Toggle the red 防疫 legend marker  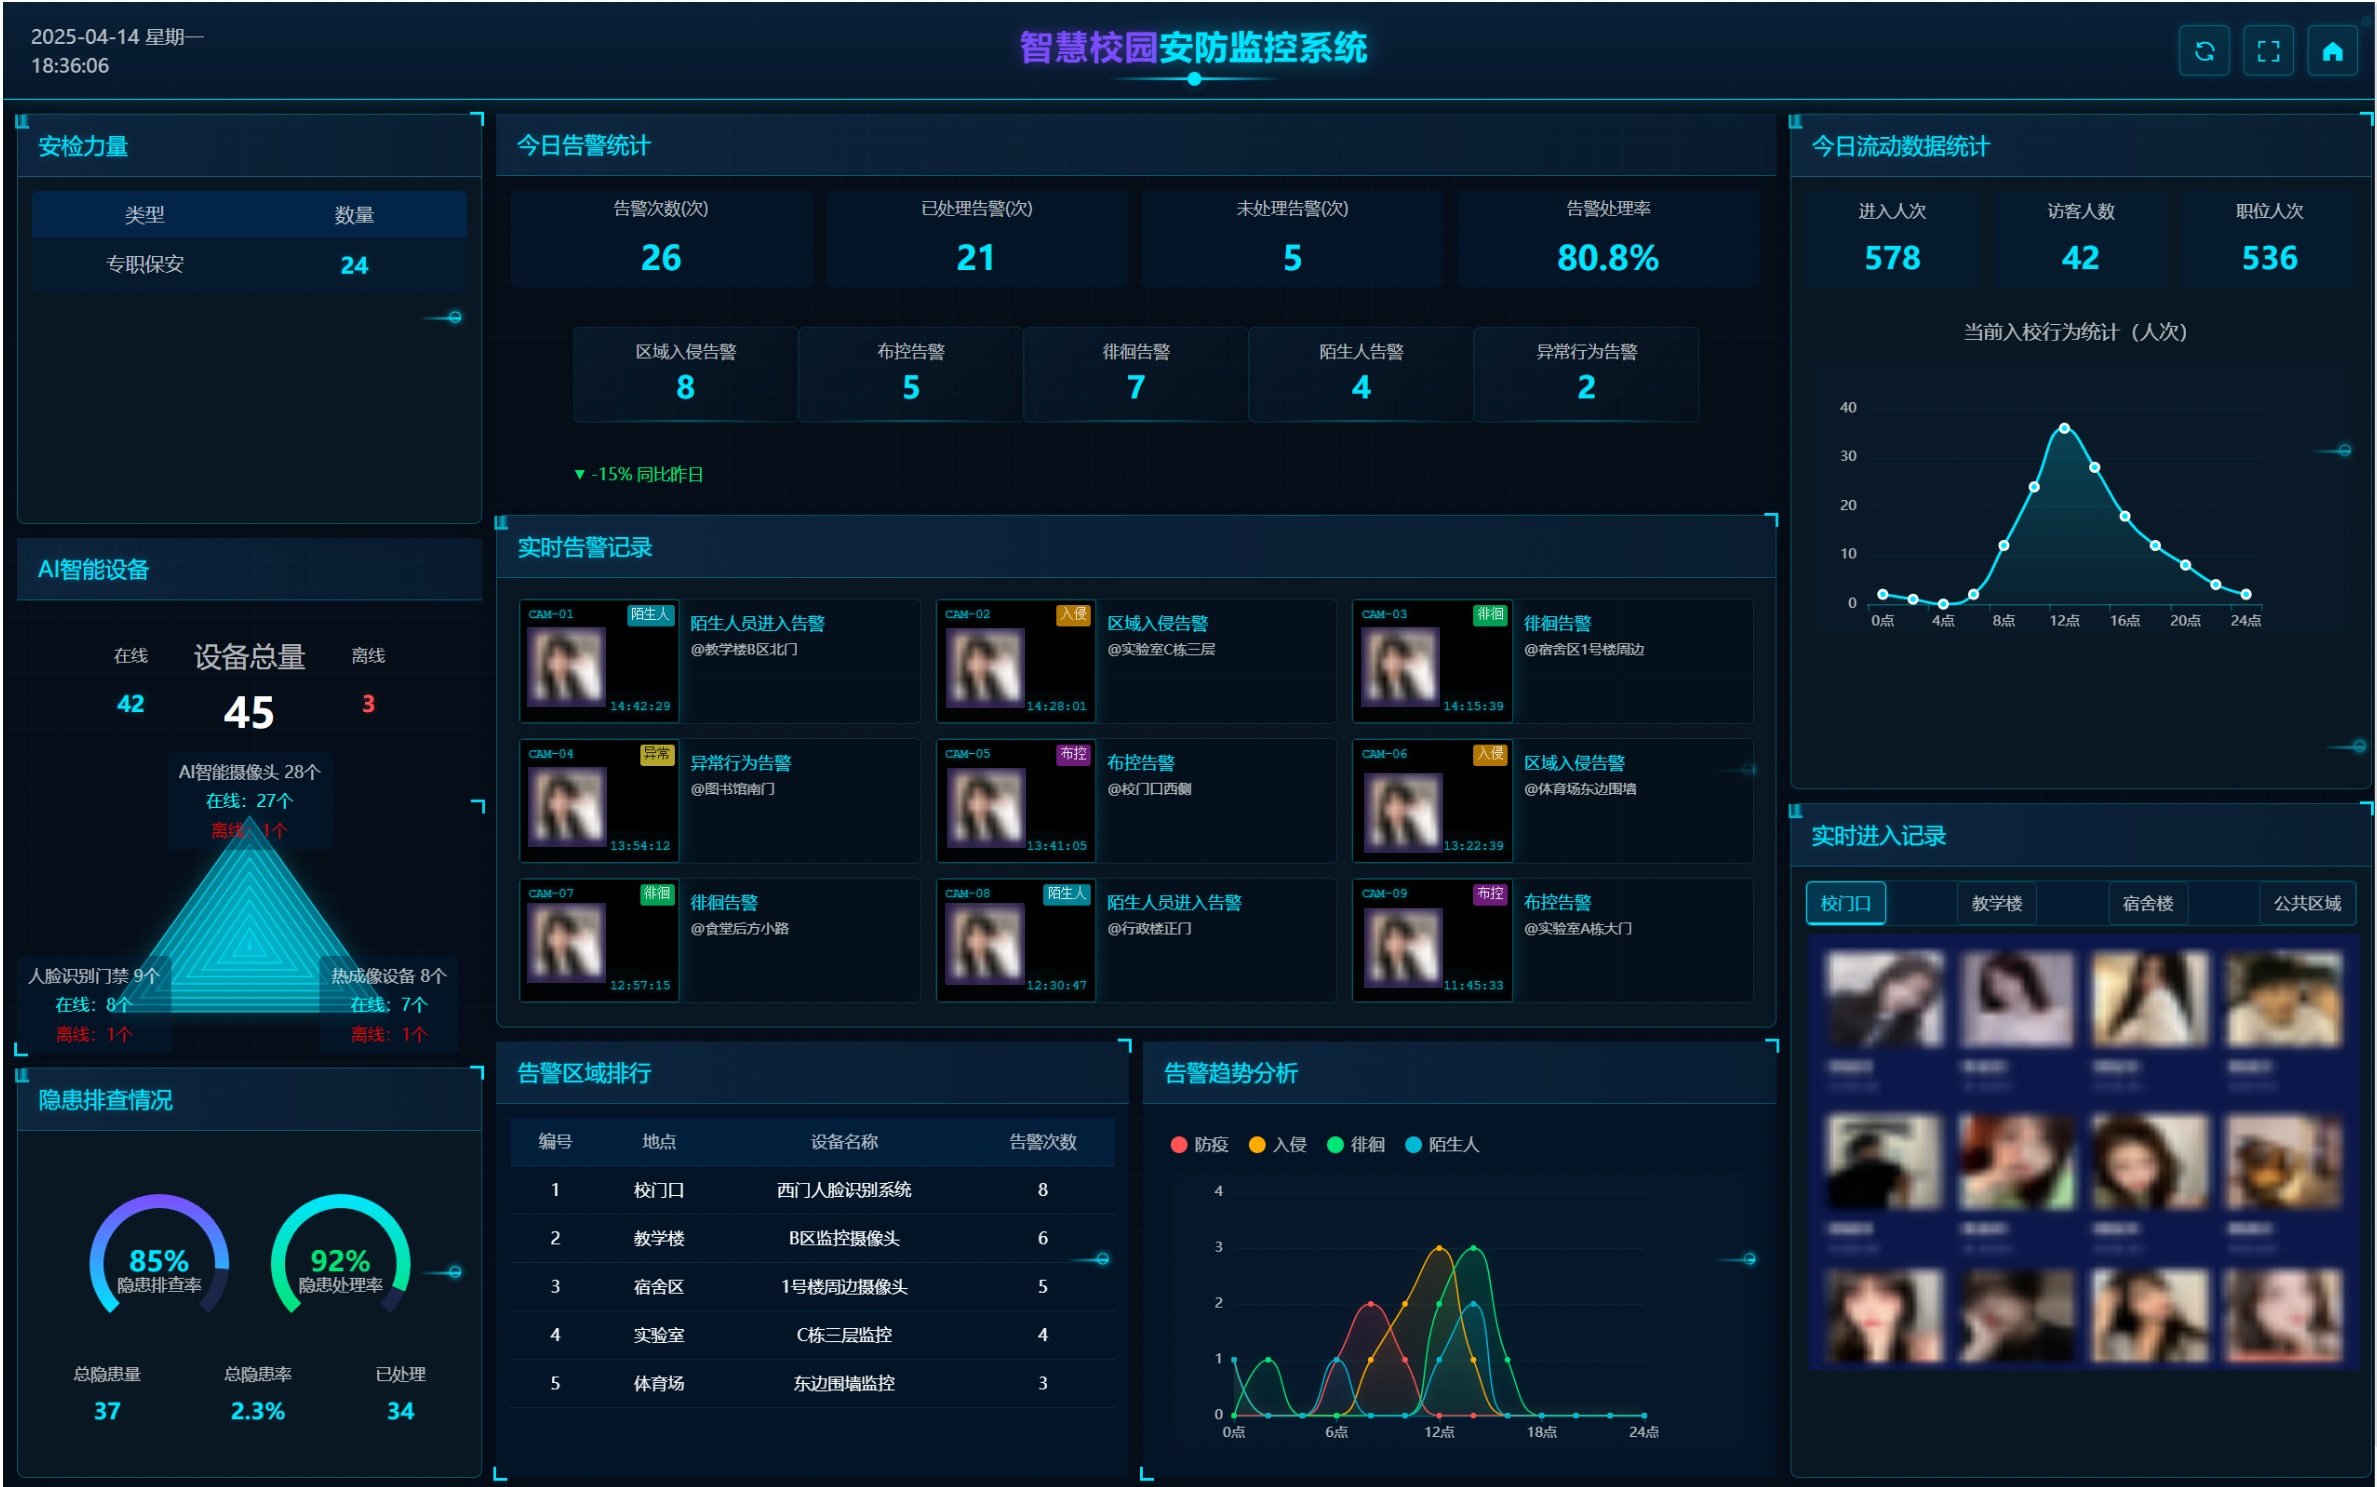point(1179,1144)
